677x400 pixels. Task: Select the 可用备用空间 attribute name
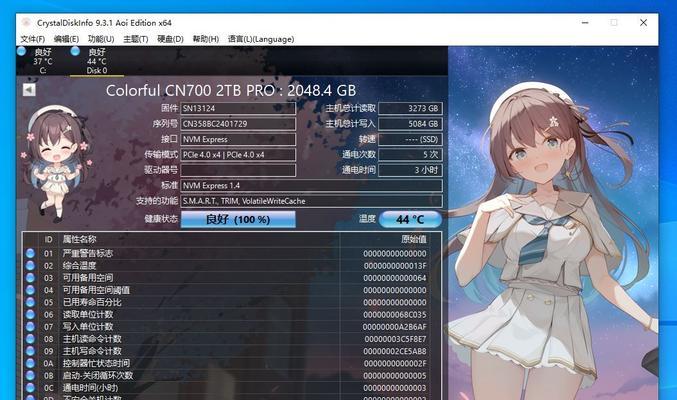pos(88,278)
